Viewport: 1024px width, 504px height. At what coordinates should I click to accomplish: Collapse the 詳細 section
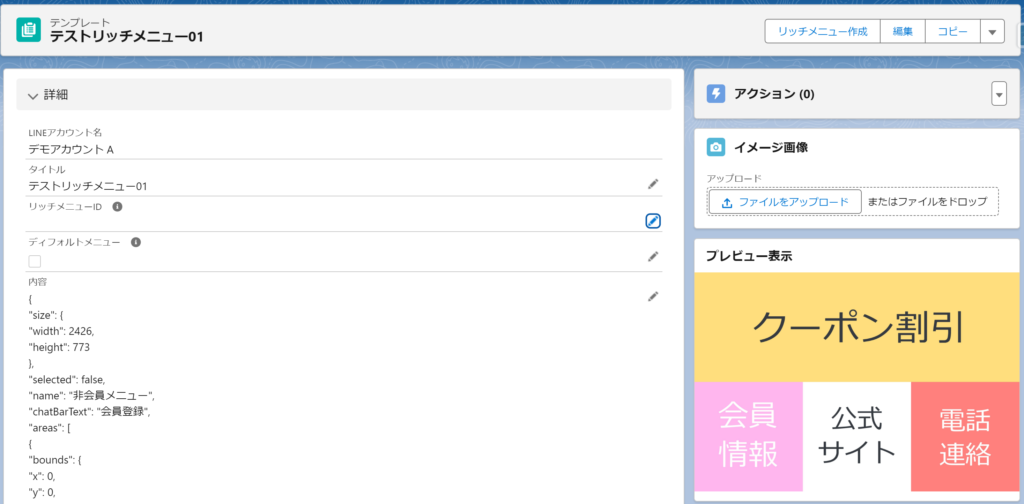click(34, 95)
